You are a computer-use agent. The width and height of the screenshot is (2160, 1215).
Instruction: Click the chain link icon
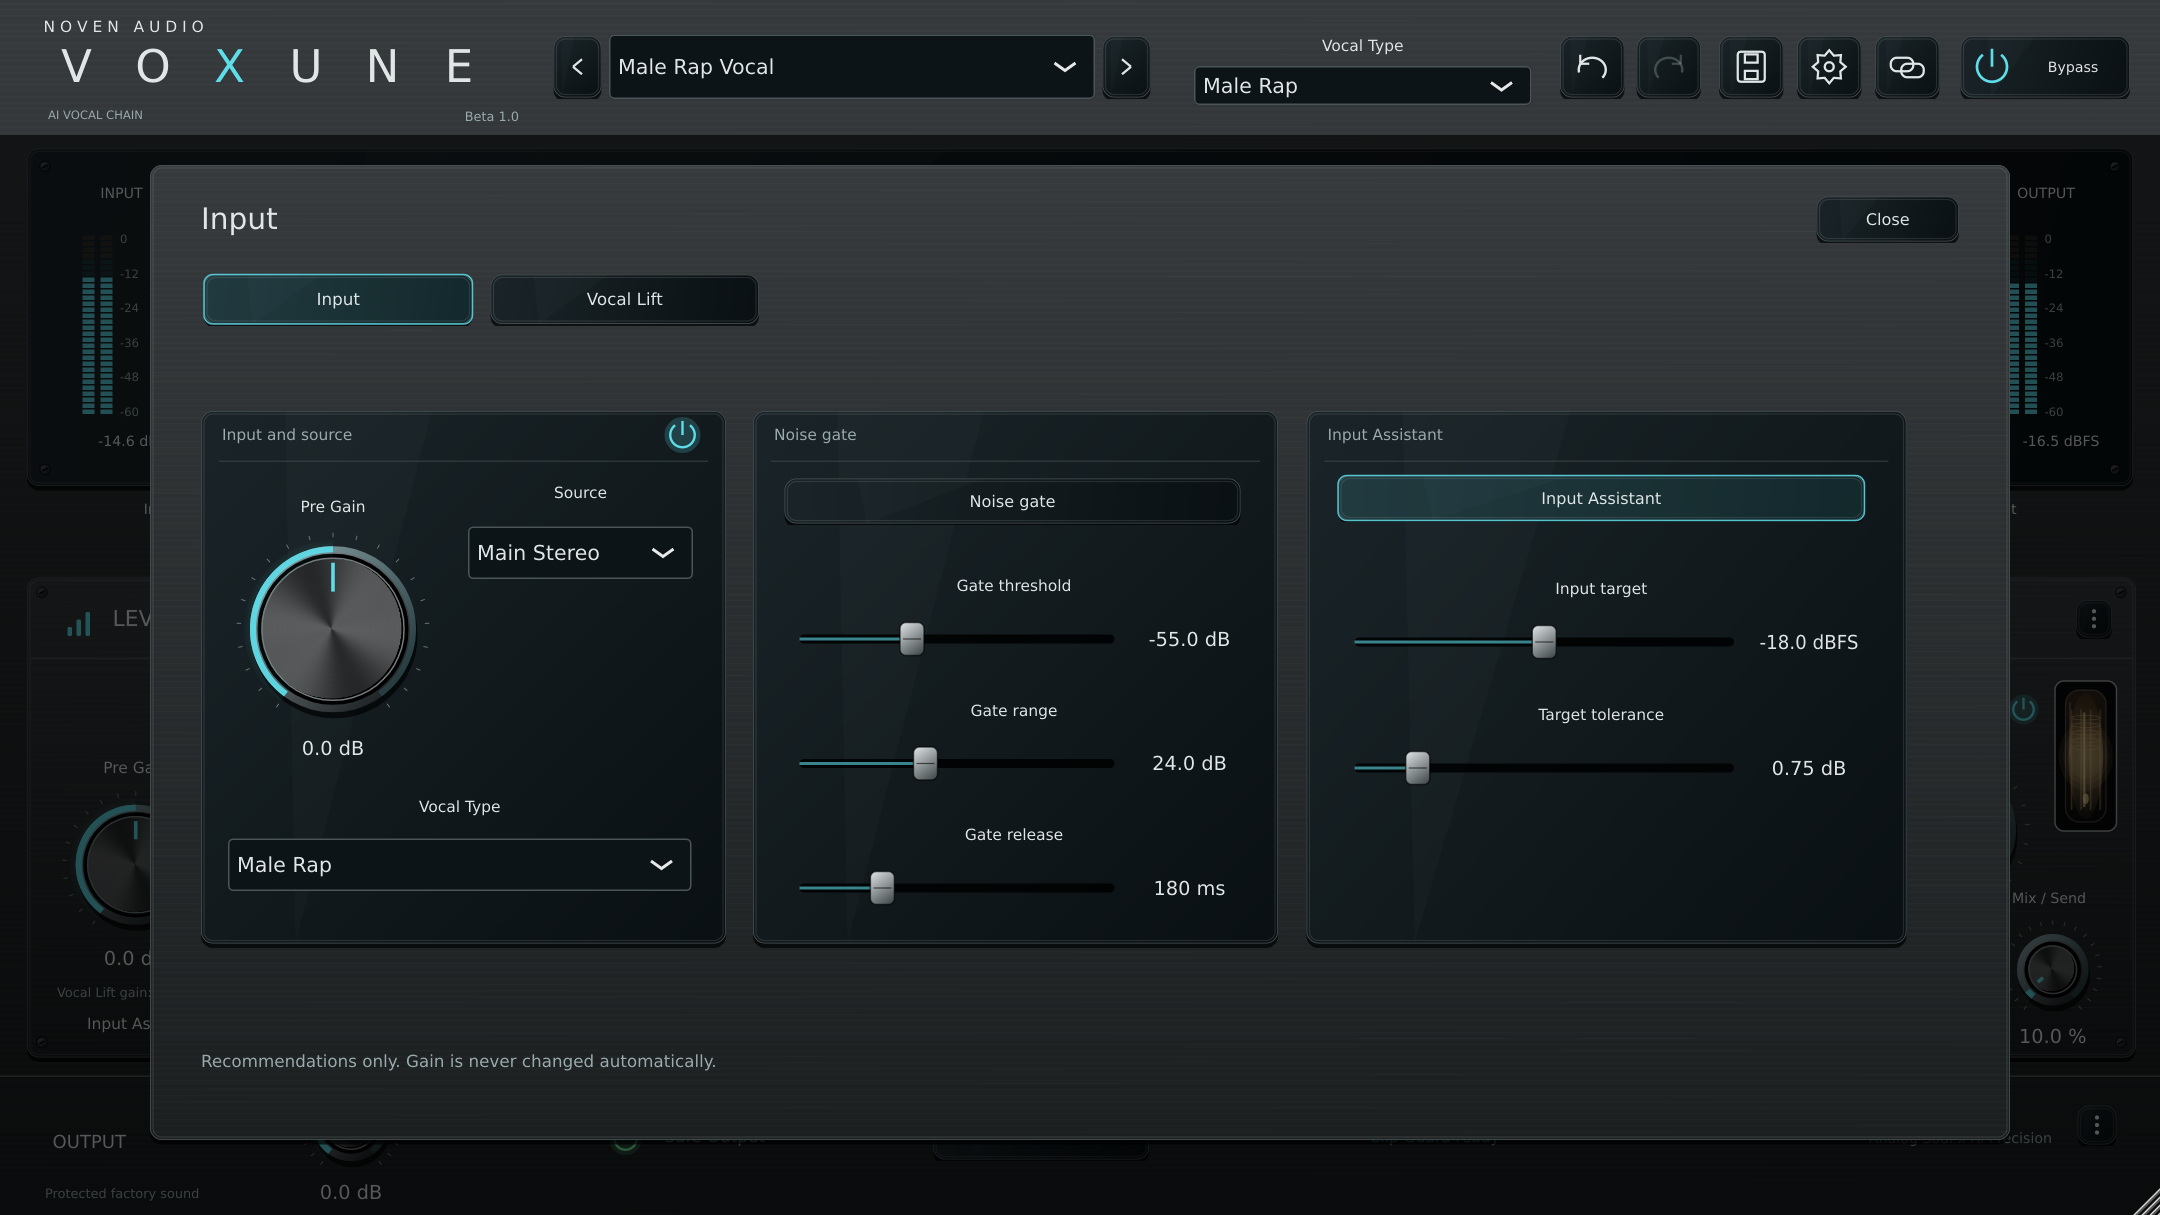(1906, 67)
